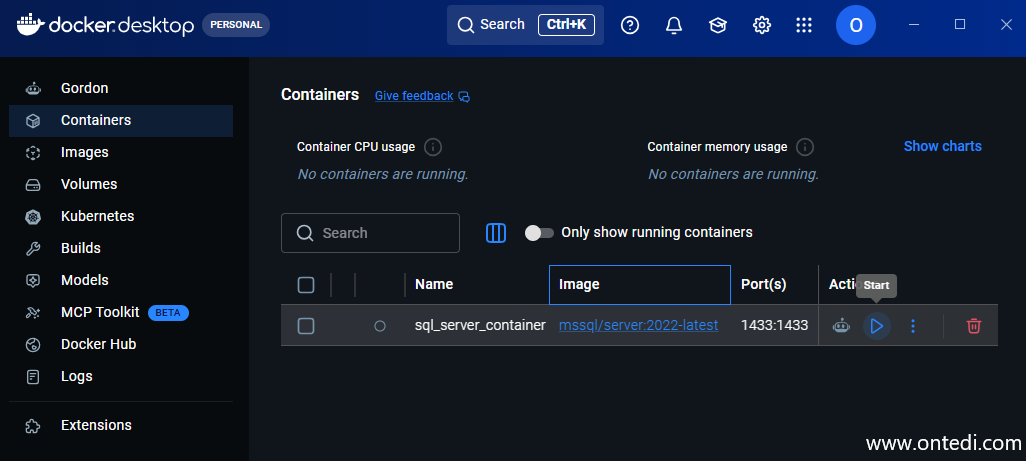Click the Ctrl+K shortcut badge
This screenshot has width=1026, height=461.
pos(566,25)
